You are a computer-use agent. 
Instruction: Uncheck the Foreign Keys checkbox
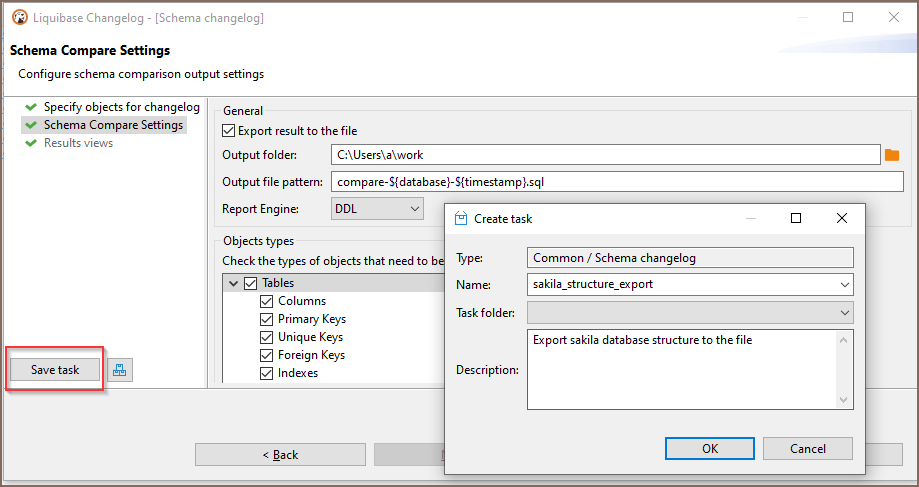pos(267,355)
